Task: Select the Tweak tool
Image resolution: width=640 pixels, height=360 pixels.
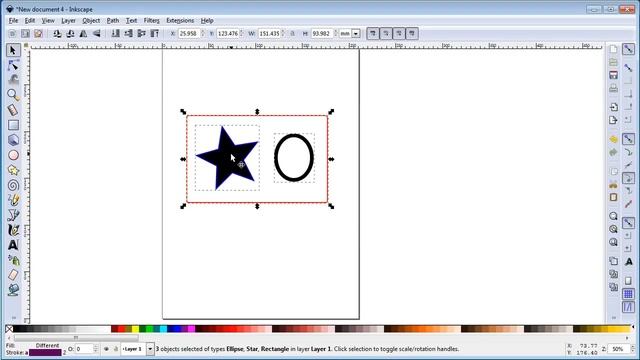Action: click(x=13, y=80)
